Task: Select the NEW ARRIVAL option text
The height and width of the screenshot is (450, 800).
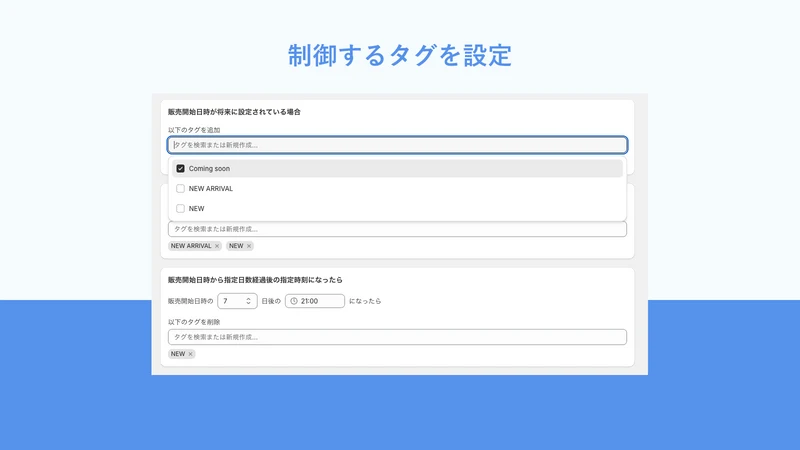Action: [211, 188]
